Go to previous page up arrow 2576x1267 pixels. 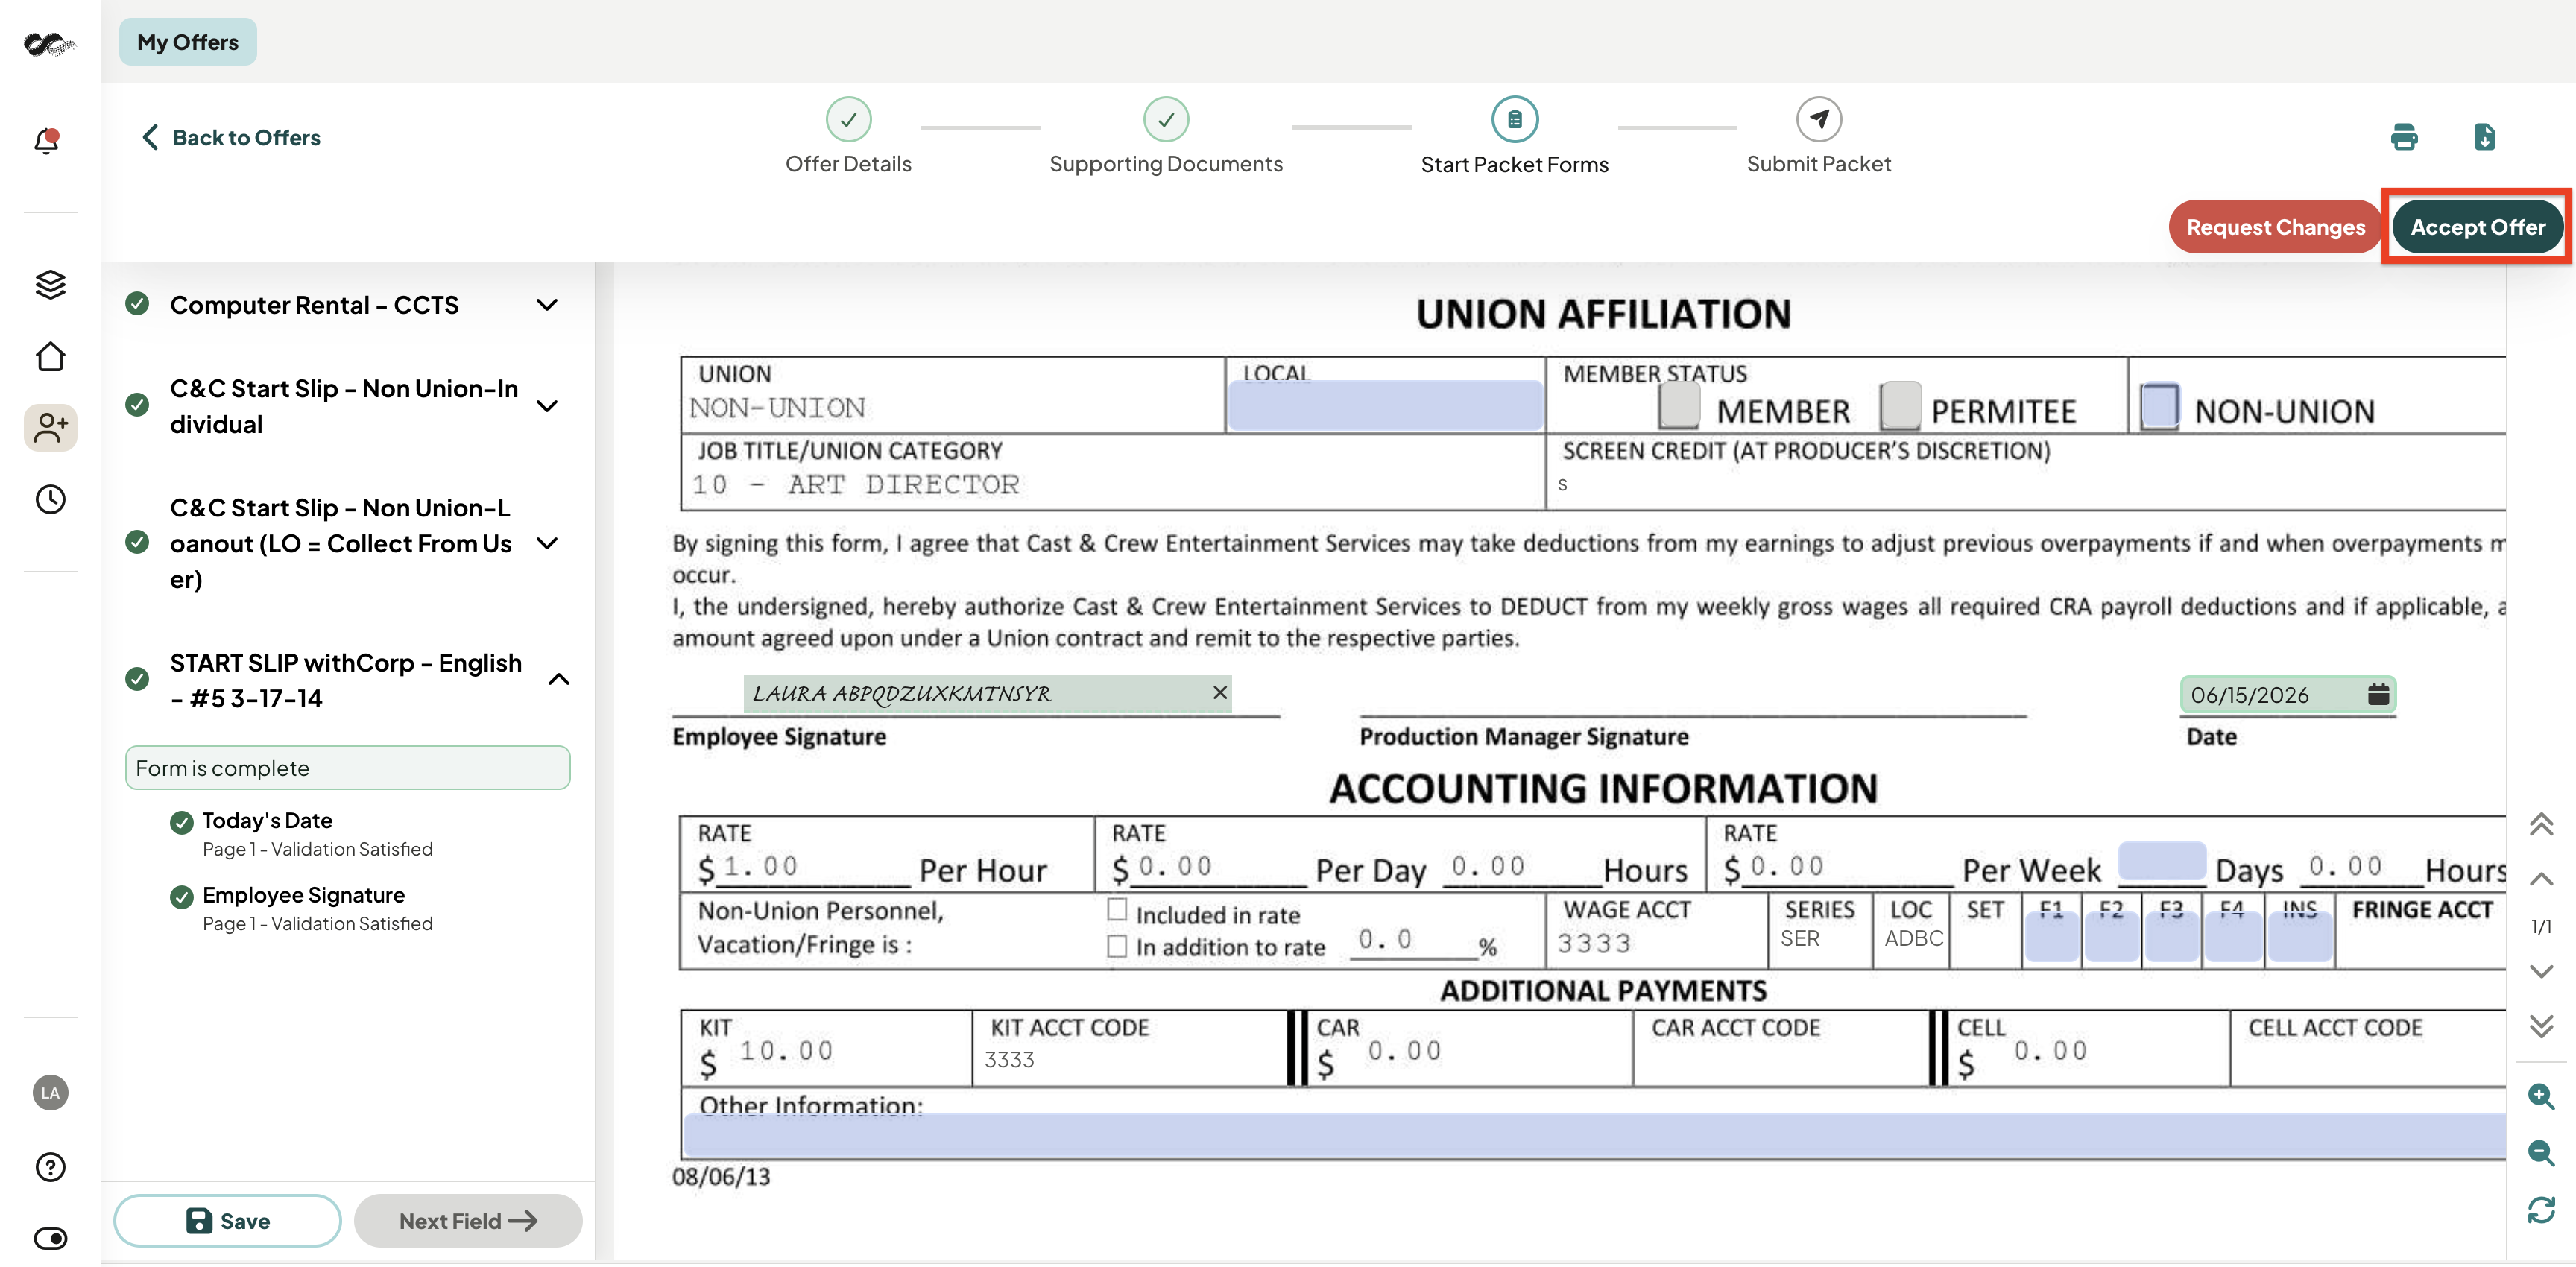pyautogui.click(x=2541, y=879)
